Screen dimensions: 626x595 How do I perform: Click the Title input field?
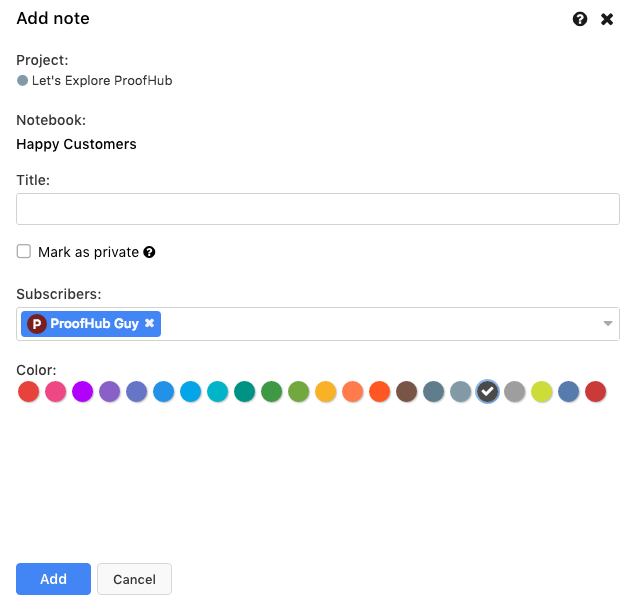[x=318, y=209]
